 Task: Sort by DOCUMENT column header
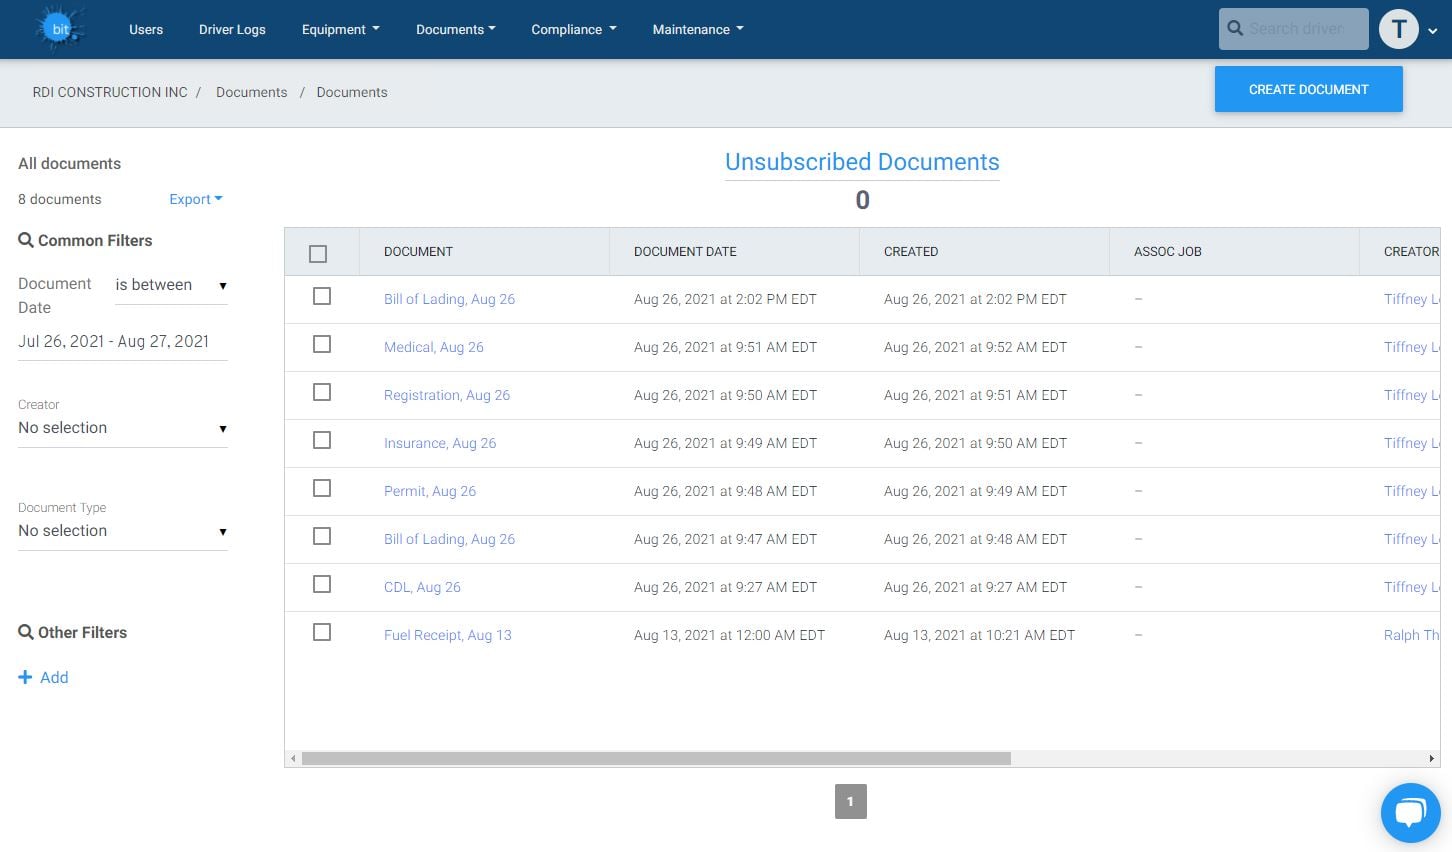[418, 252]
